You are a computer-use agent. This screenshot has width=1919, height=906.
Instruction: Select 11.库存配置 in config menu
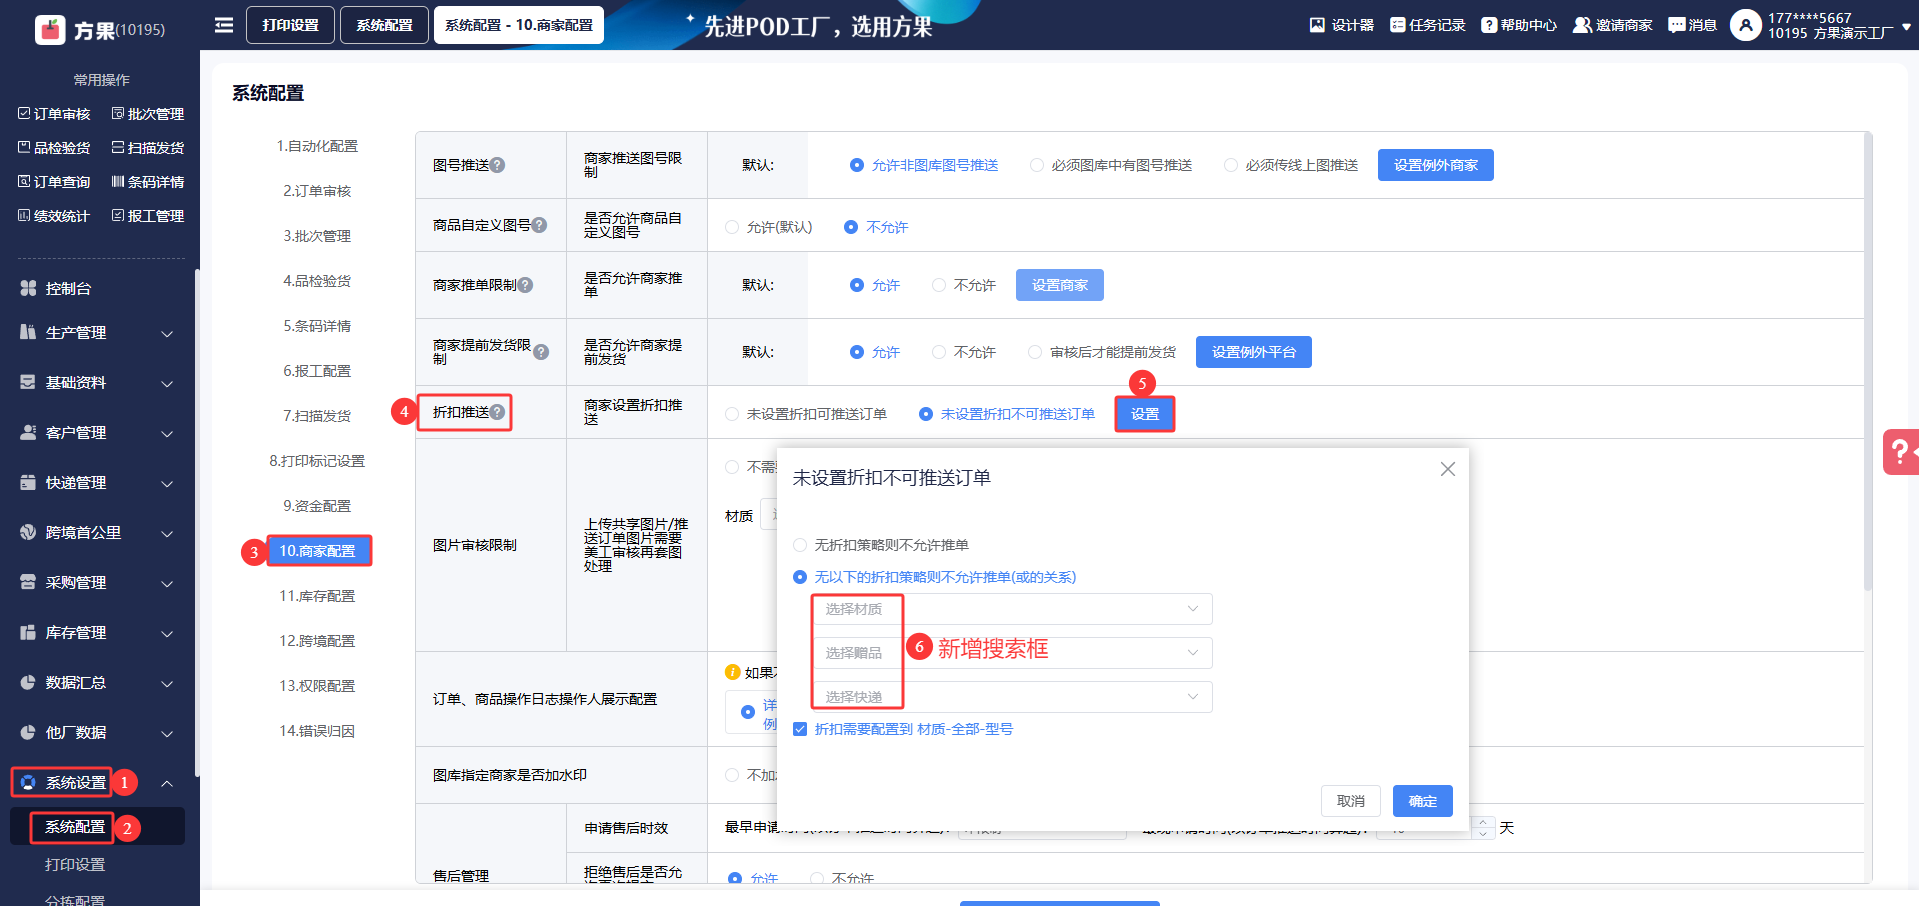click(317, 596)
